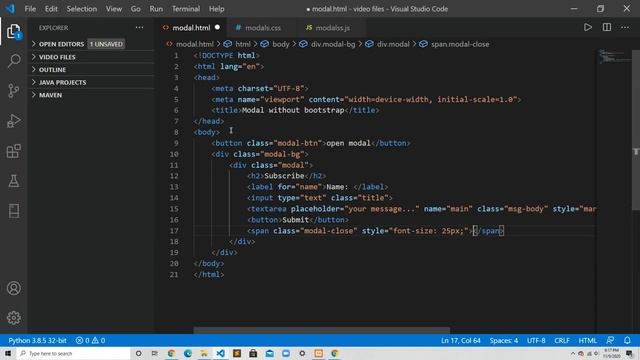Click line number 12 in gutter

coord(174,176)
